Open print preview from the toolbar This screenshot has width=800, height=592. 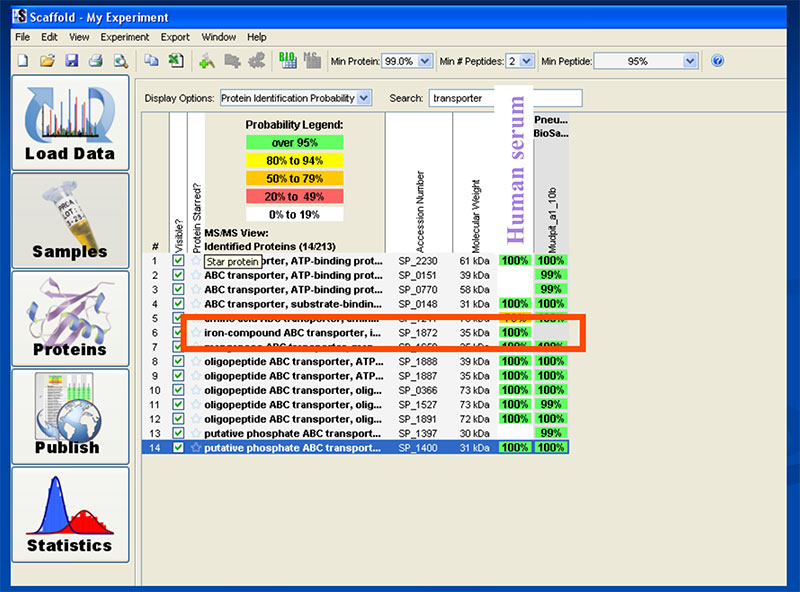click(x=120, y=61)
